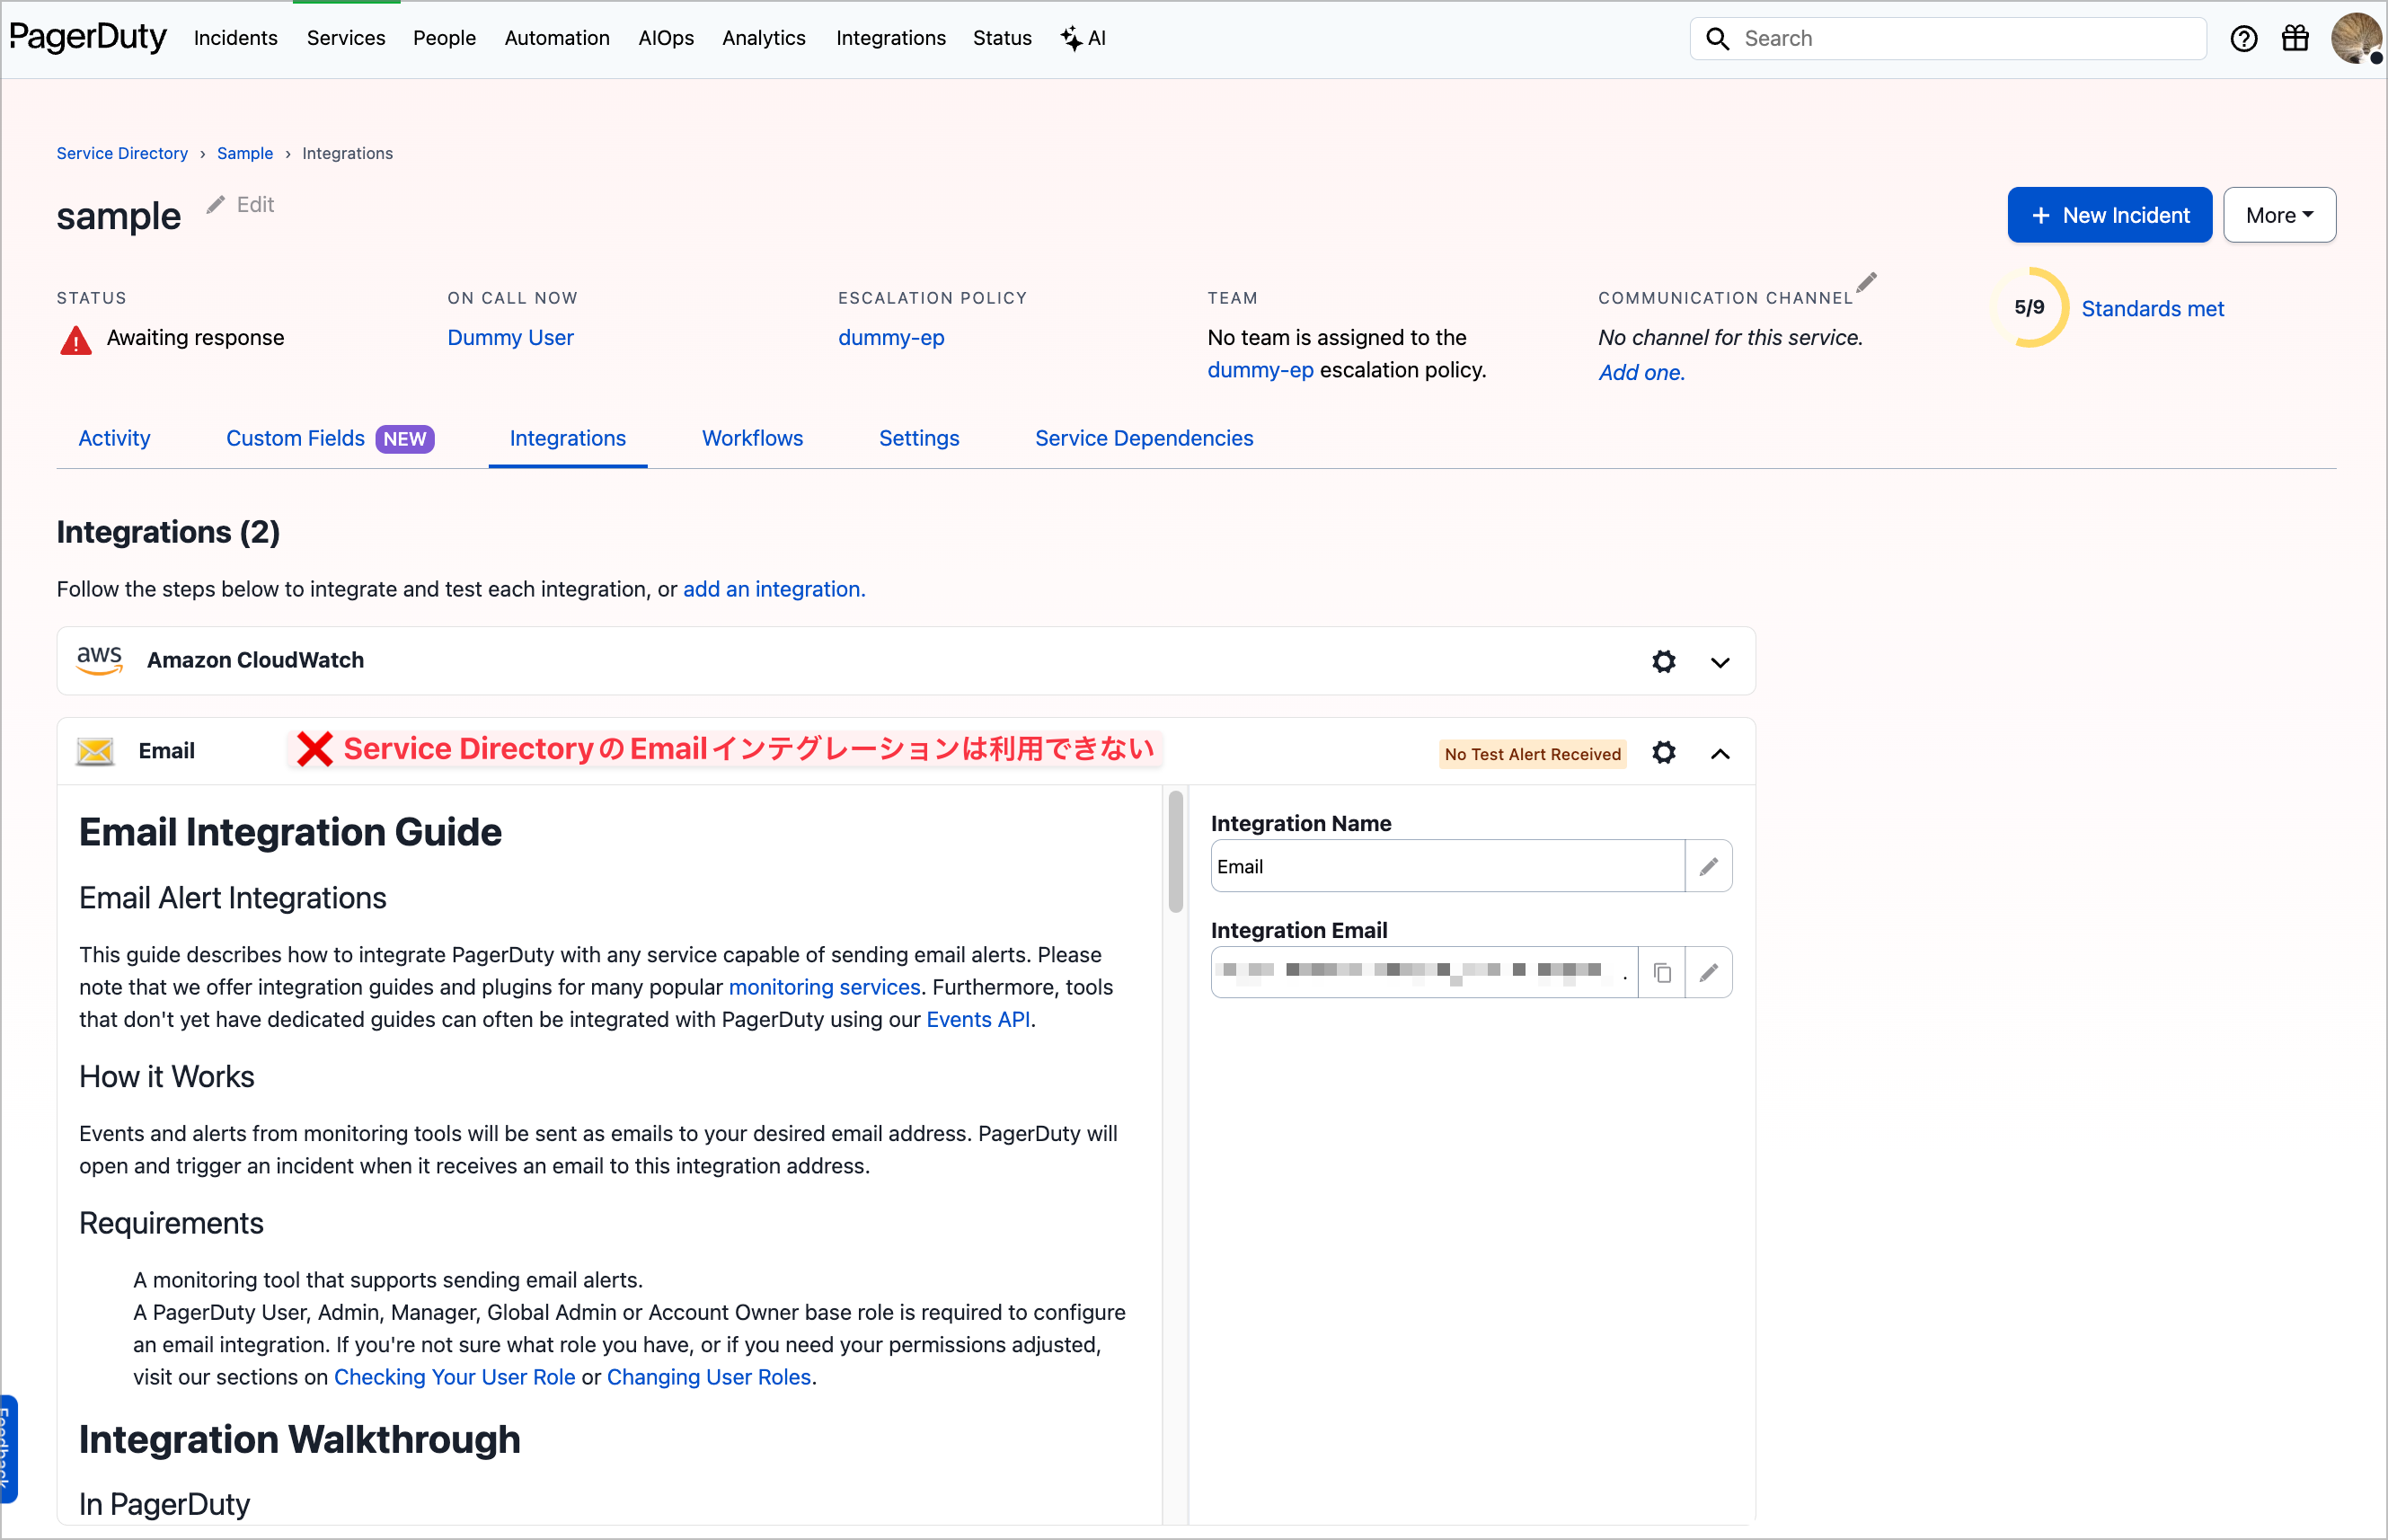Click the Email integration settings gear icon
Screen dimensions: 2388x1540
click(x=1663, y=752)
